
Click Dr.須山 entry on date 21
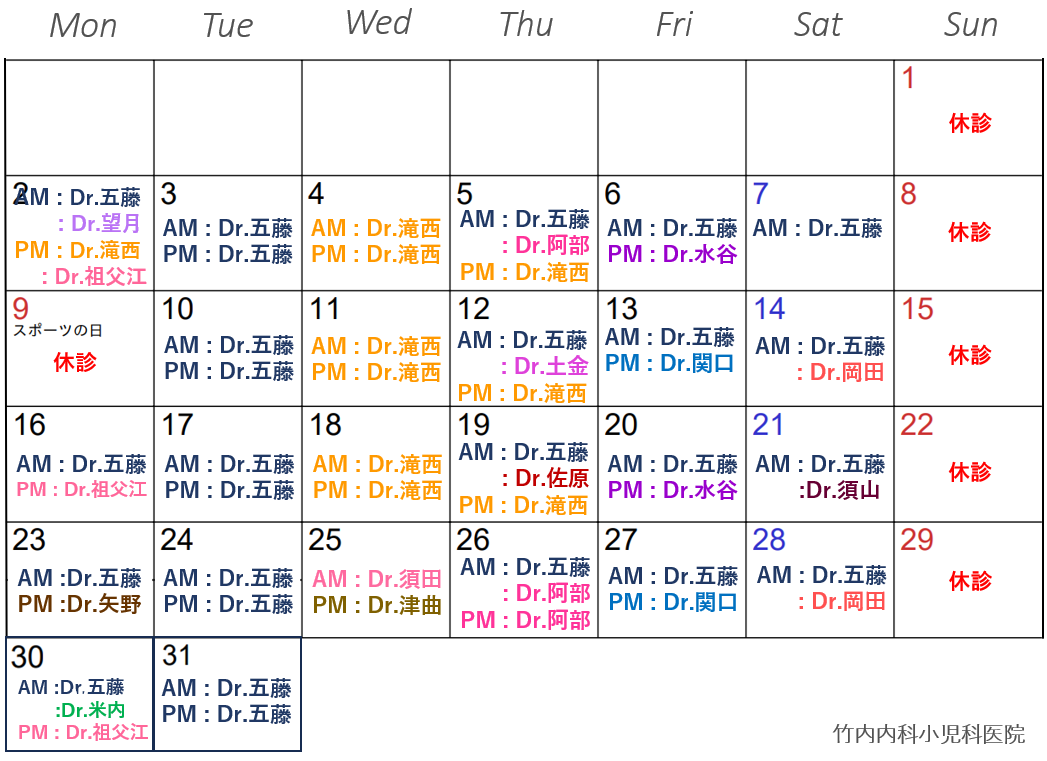[839, 491]
